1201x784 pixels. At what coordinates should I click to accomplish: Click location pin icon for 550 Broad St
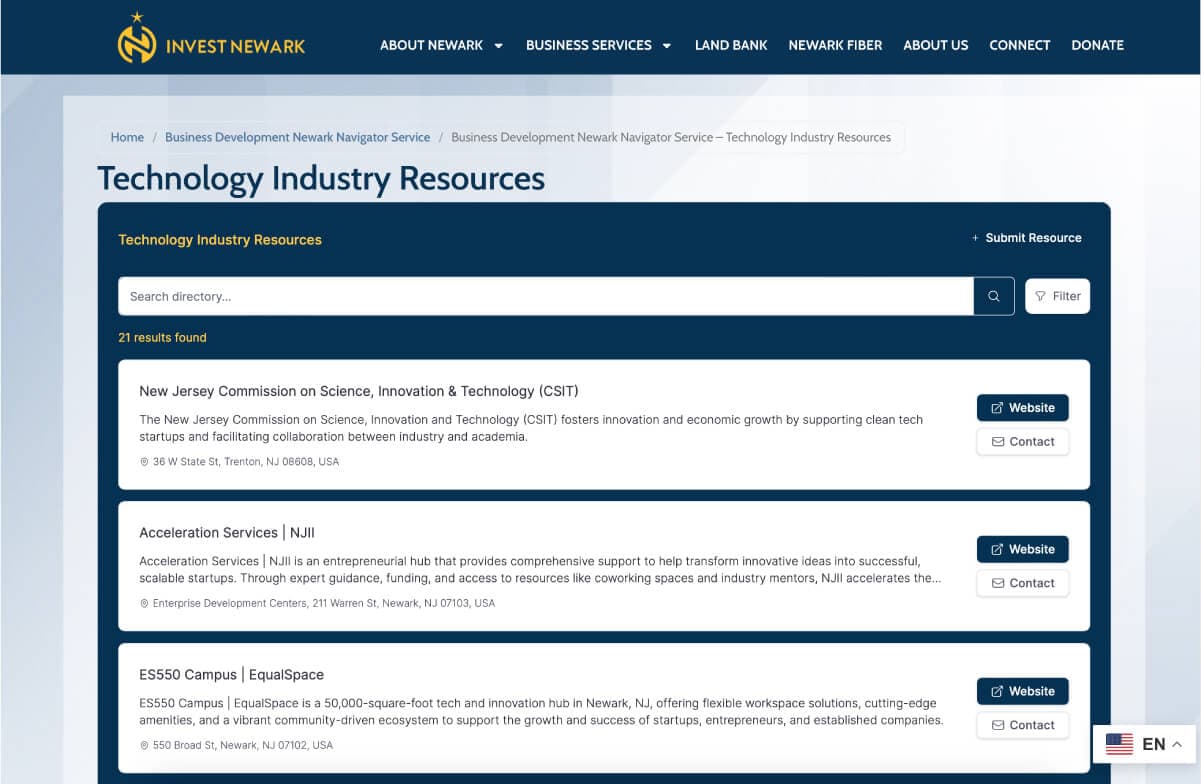[144, 745]
